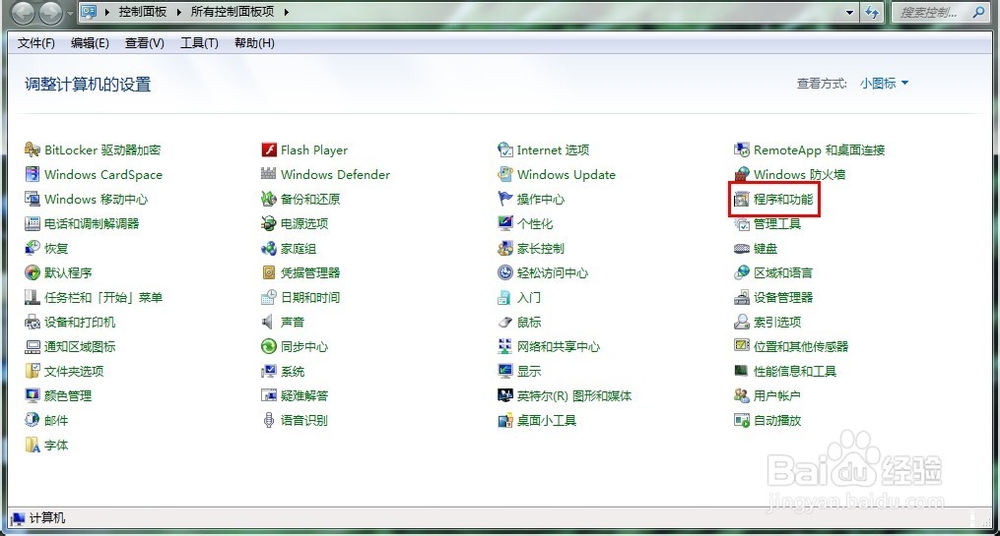
Task: Expand the arrow after 控制面板 in breadcrumb
Action: click(180, 12)
